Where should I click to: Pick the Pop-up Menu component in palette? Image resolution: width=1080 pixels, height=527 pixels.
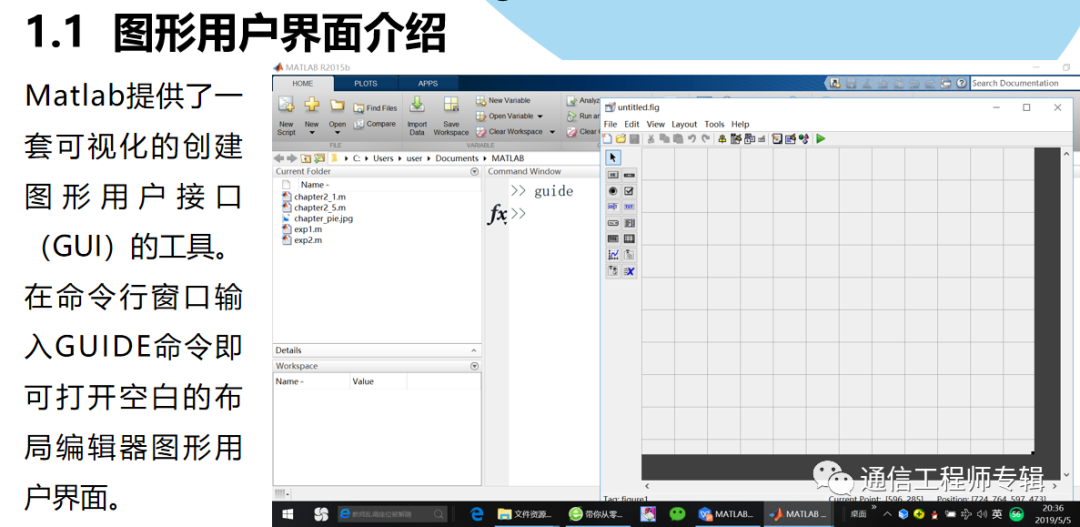pos(613,223)
